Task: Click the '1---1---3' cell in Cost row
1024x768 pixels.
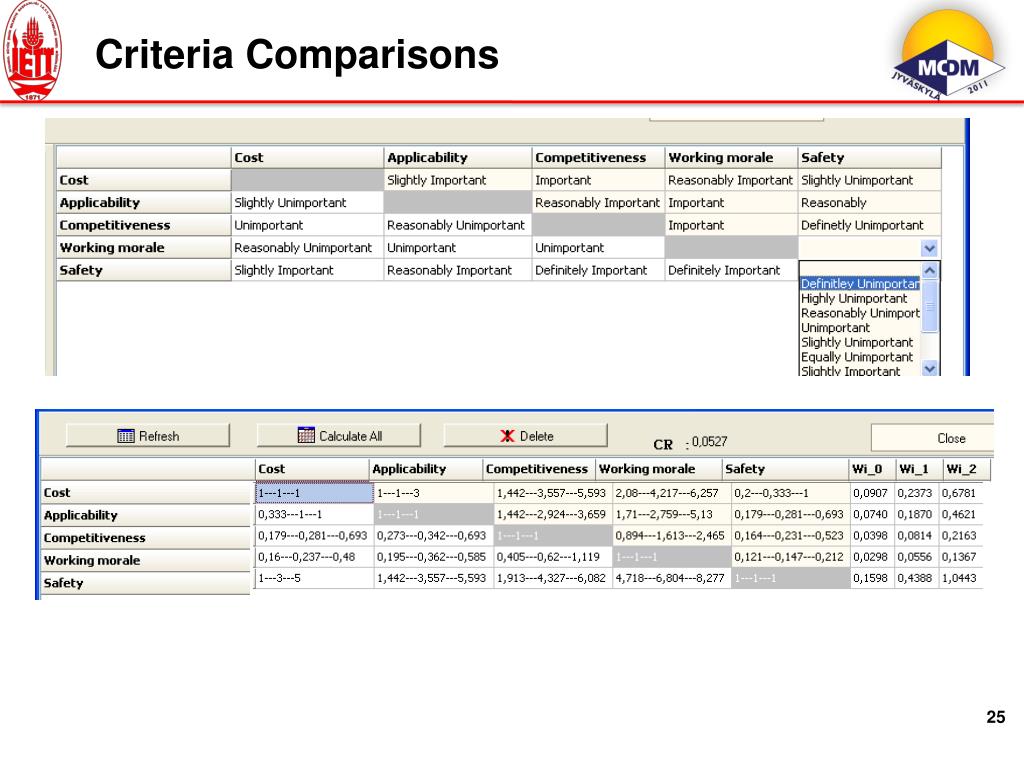Action: tap(434, 493)
